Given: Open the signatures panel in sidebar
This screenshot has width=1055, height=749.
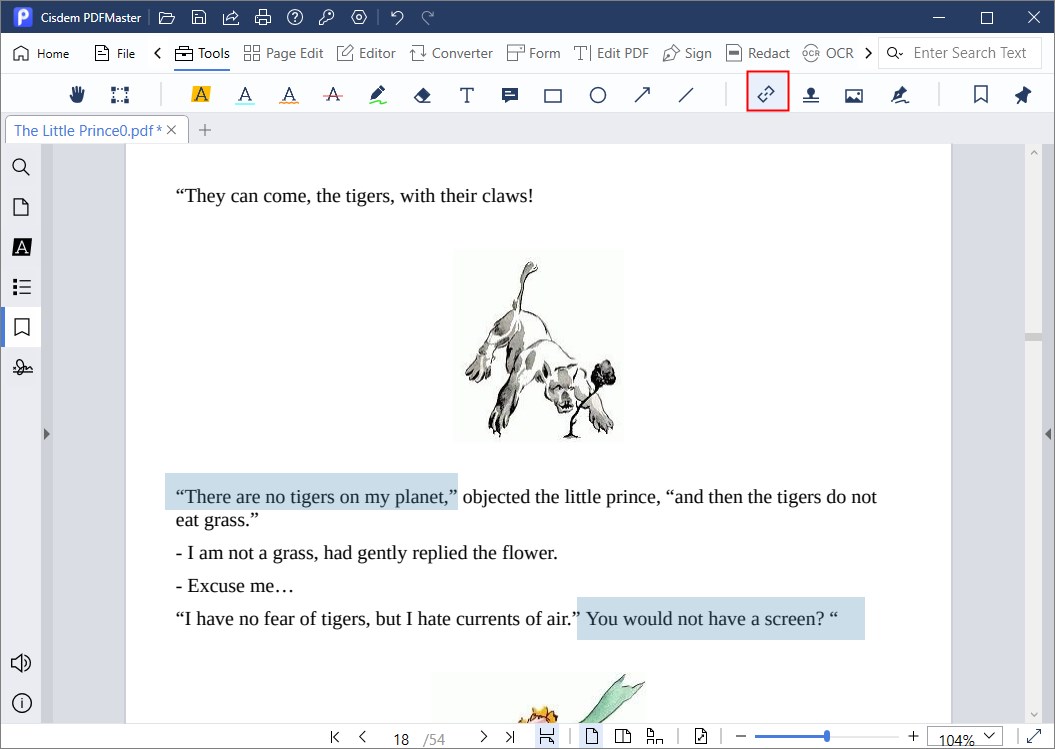Looking at the screenshot, I should (22, 367).
